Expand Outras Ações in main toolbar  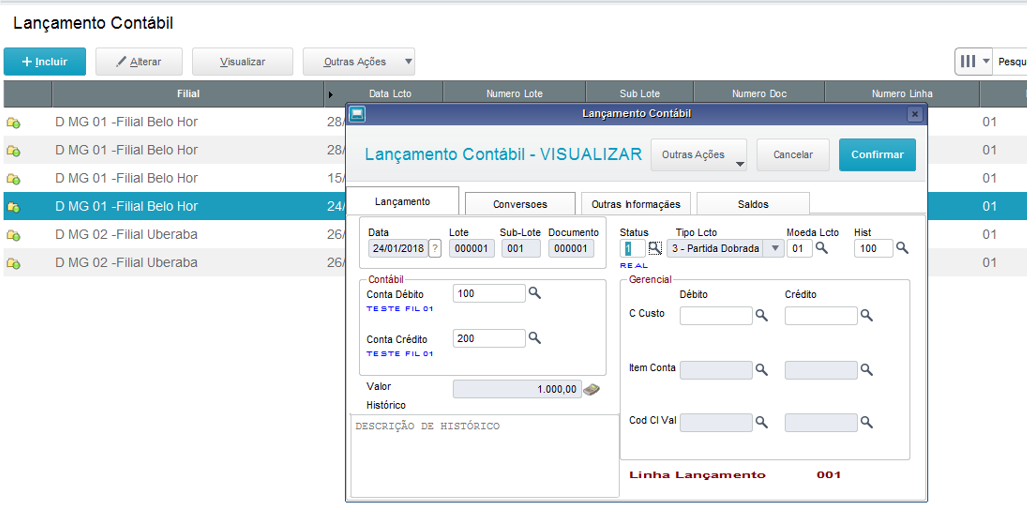(x=408, y=62)
